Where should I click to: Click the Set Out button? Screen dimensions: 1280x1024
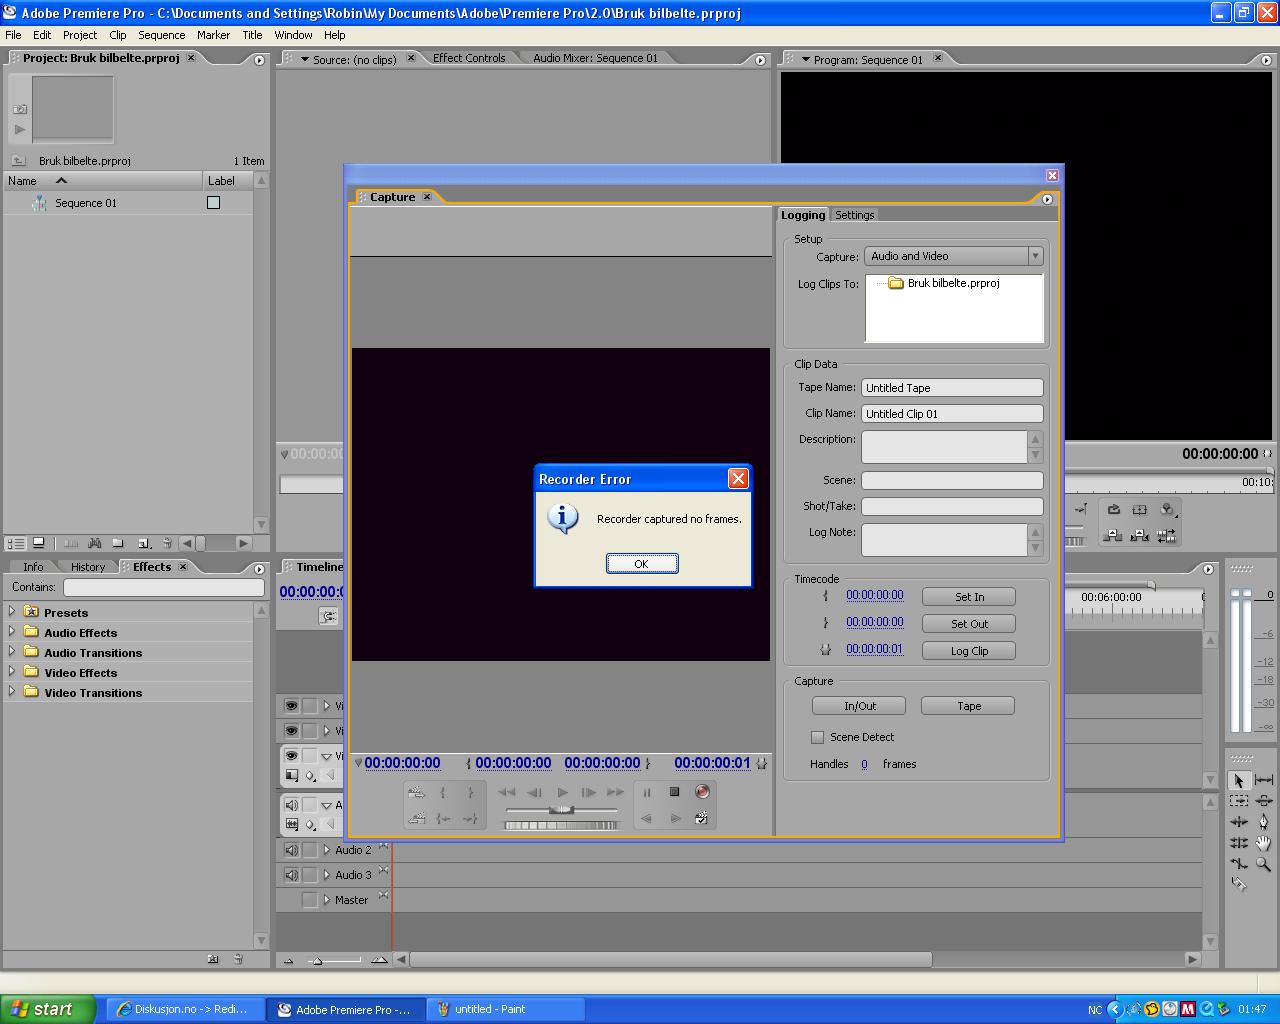(x=969, y=624)
